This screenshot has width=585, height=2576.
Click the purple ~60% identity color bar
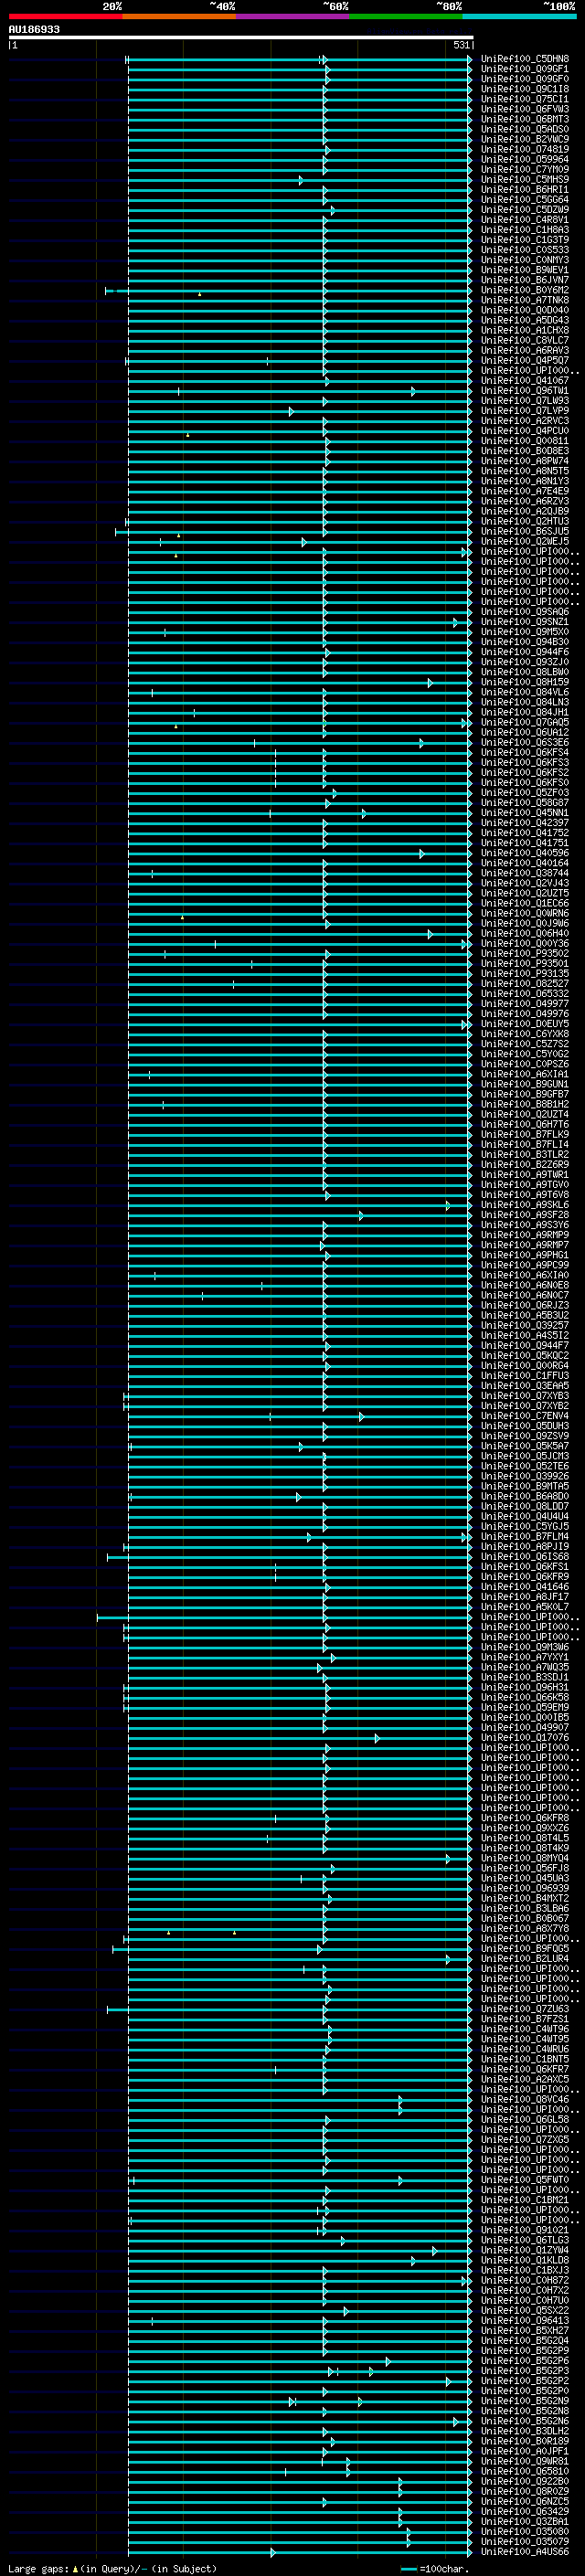click(292, 16)
